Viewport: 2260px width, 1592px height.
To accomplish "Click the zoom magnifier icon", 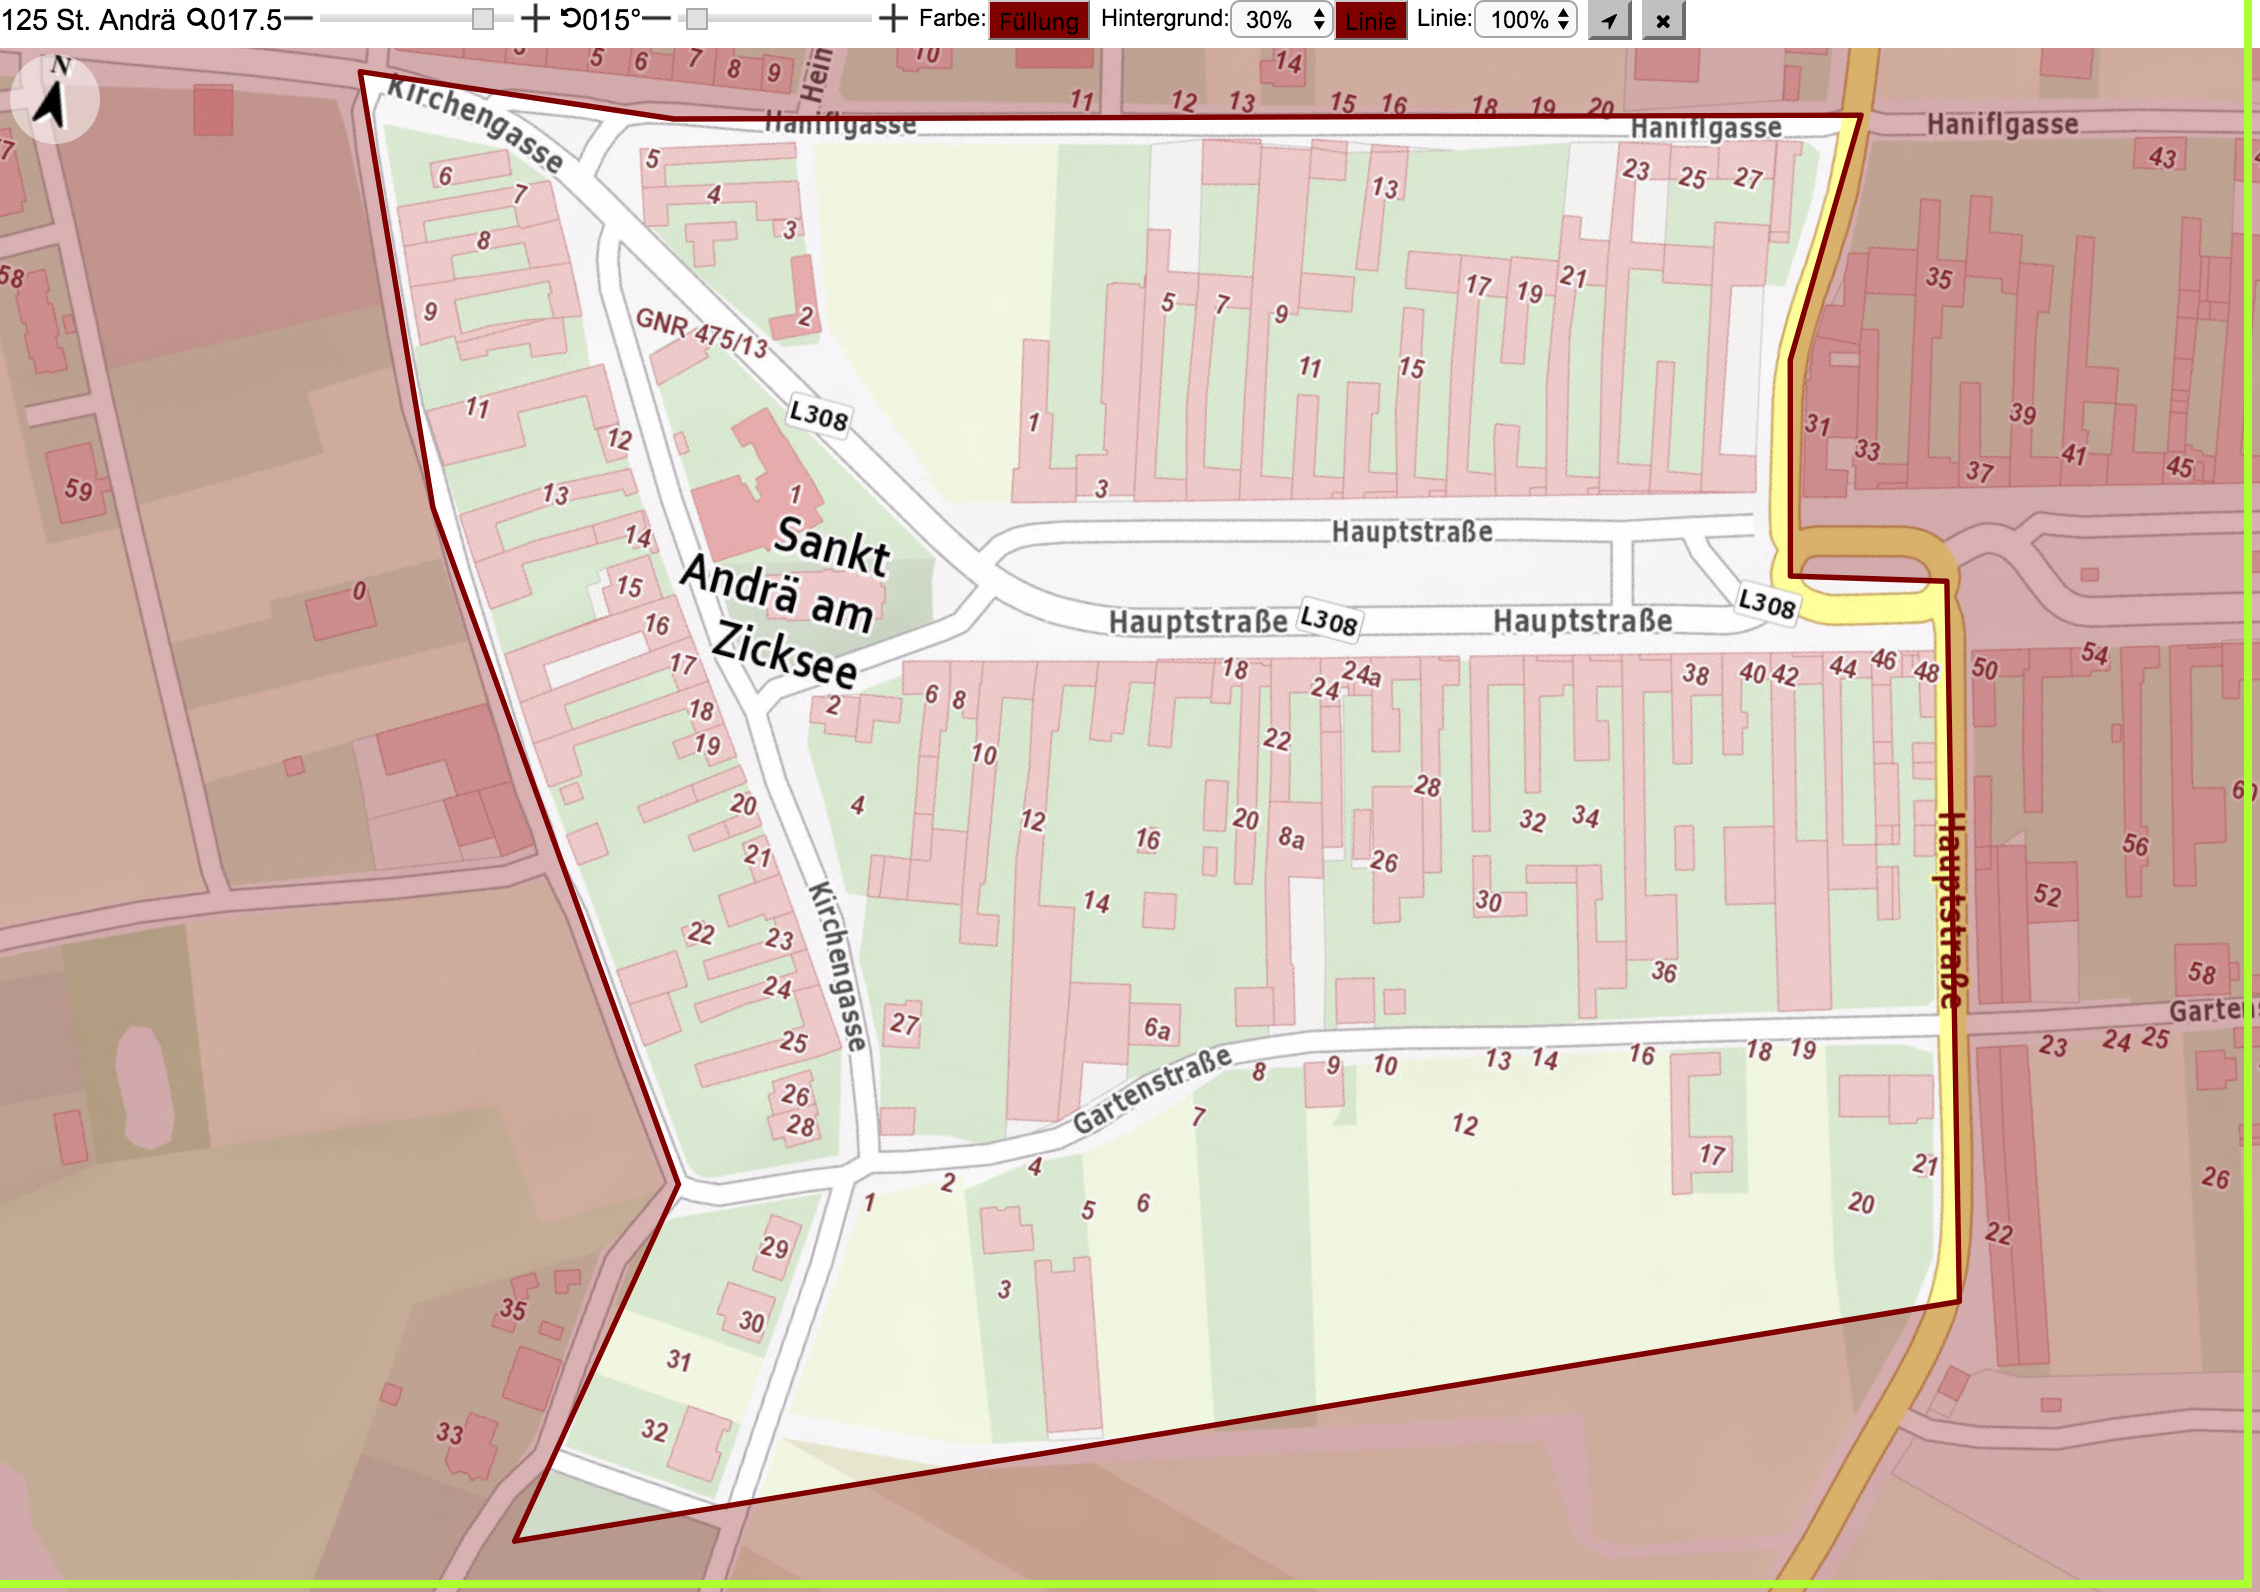I will coord(198,19).
